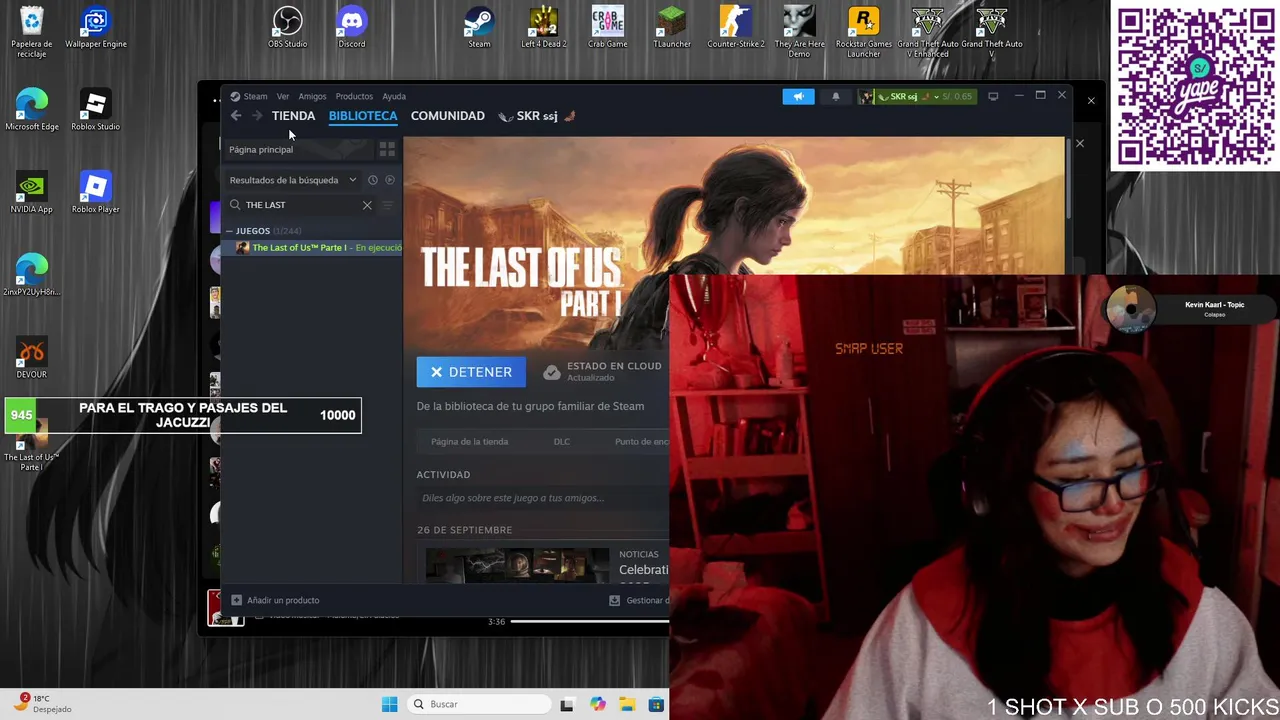
Task: Open Rockstar Games Launcher desktop icon
Action: click(x=864, y=33)
